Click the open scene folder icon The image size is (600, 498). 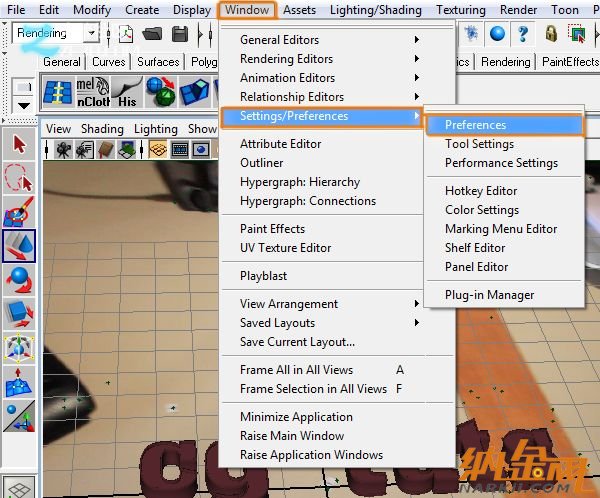pos(153,34)
